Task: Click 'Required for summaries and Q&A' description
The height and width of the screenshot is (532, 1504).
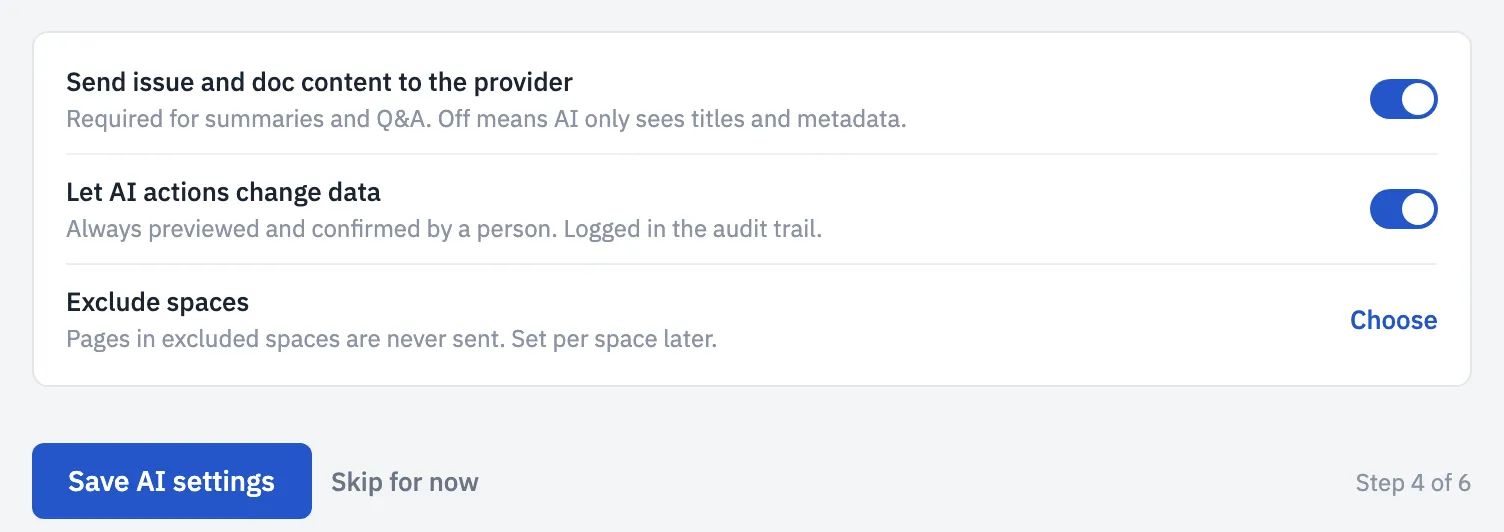Action: (x=486, y=119)
